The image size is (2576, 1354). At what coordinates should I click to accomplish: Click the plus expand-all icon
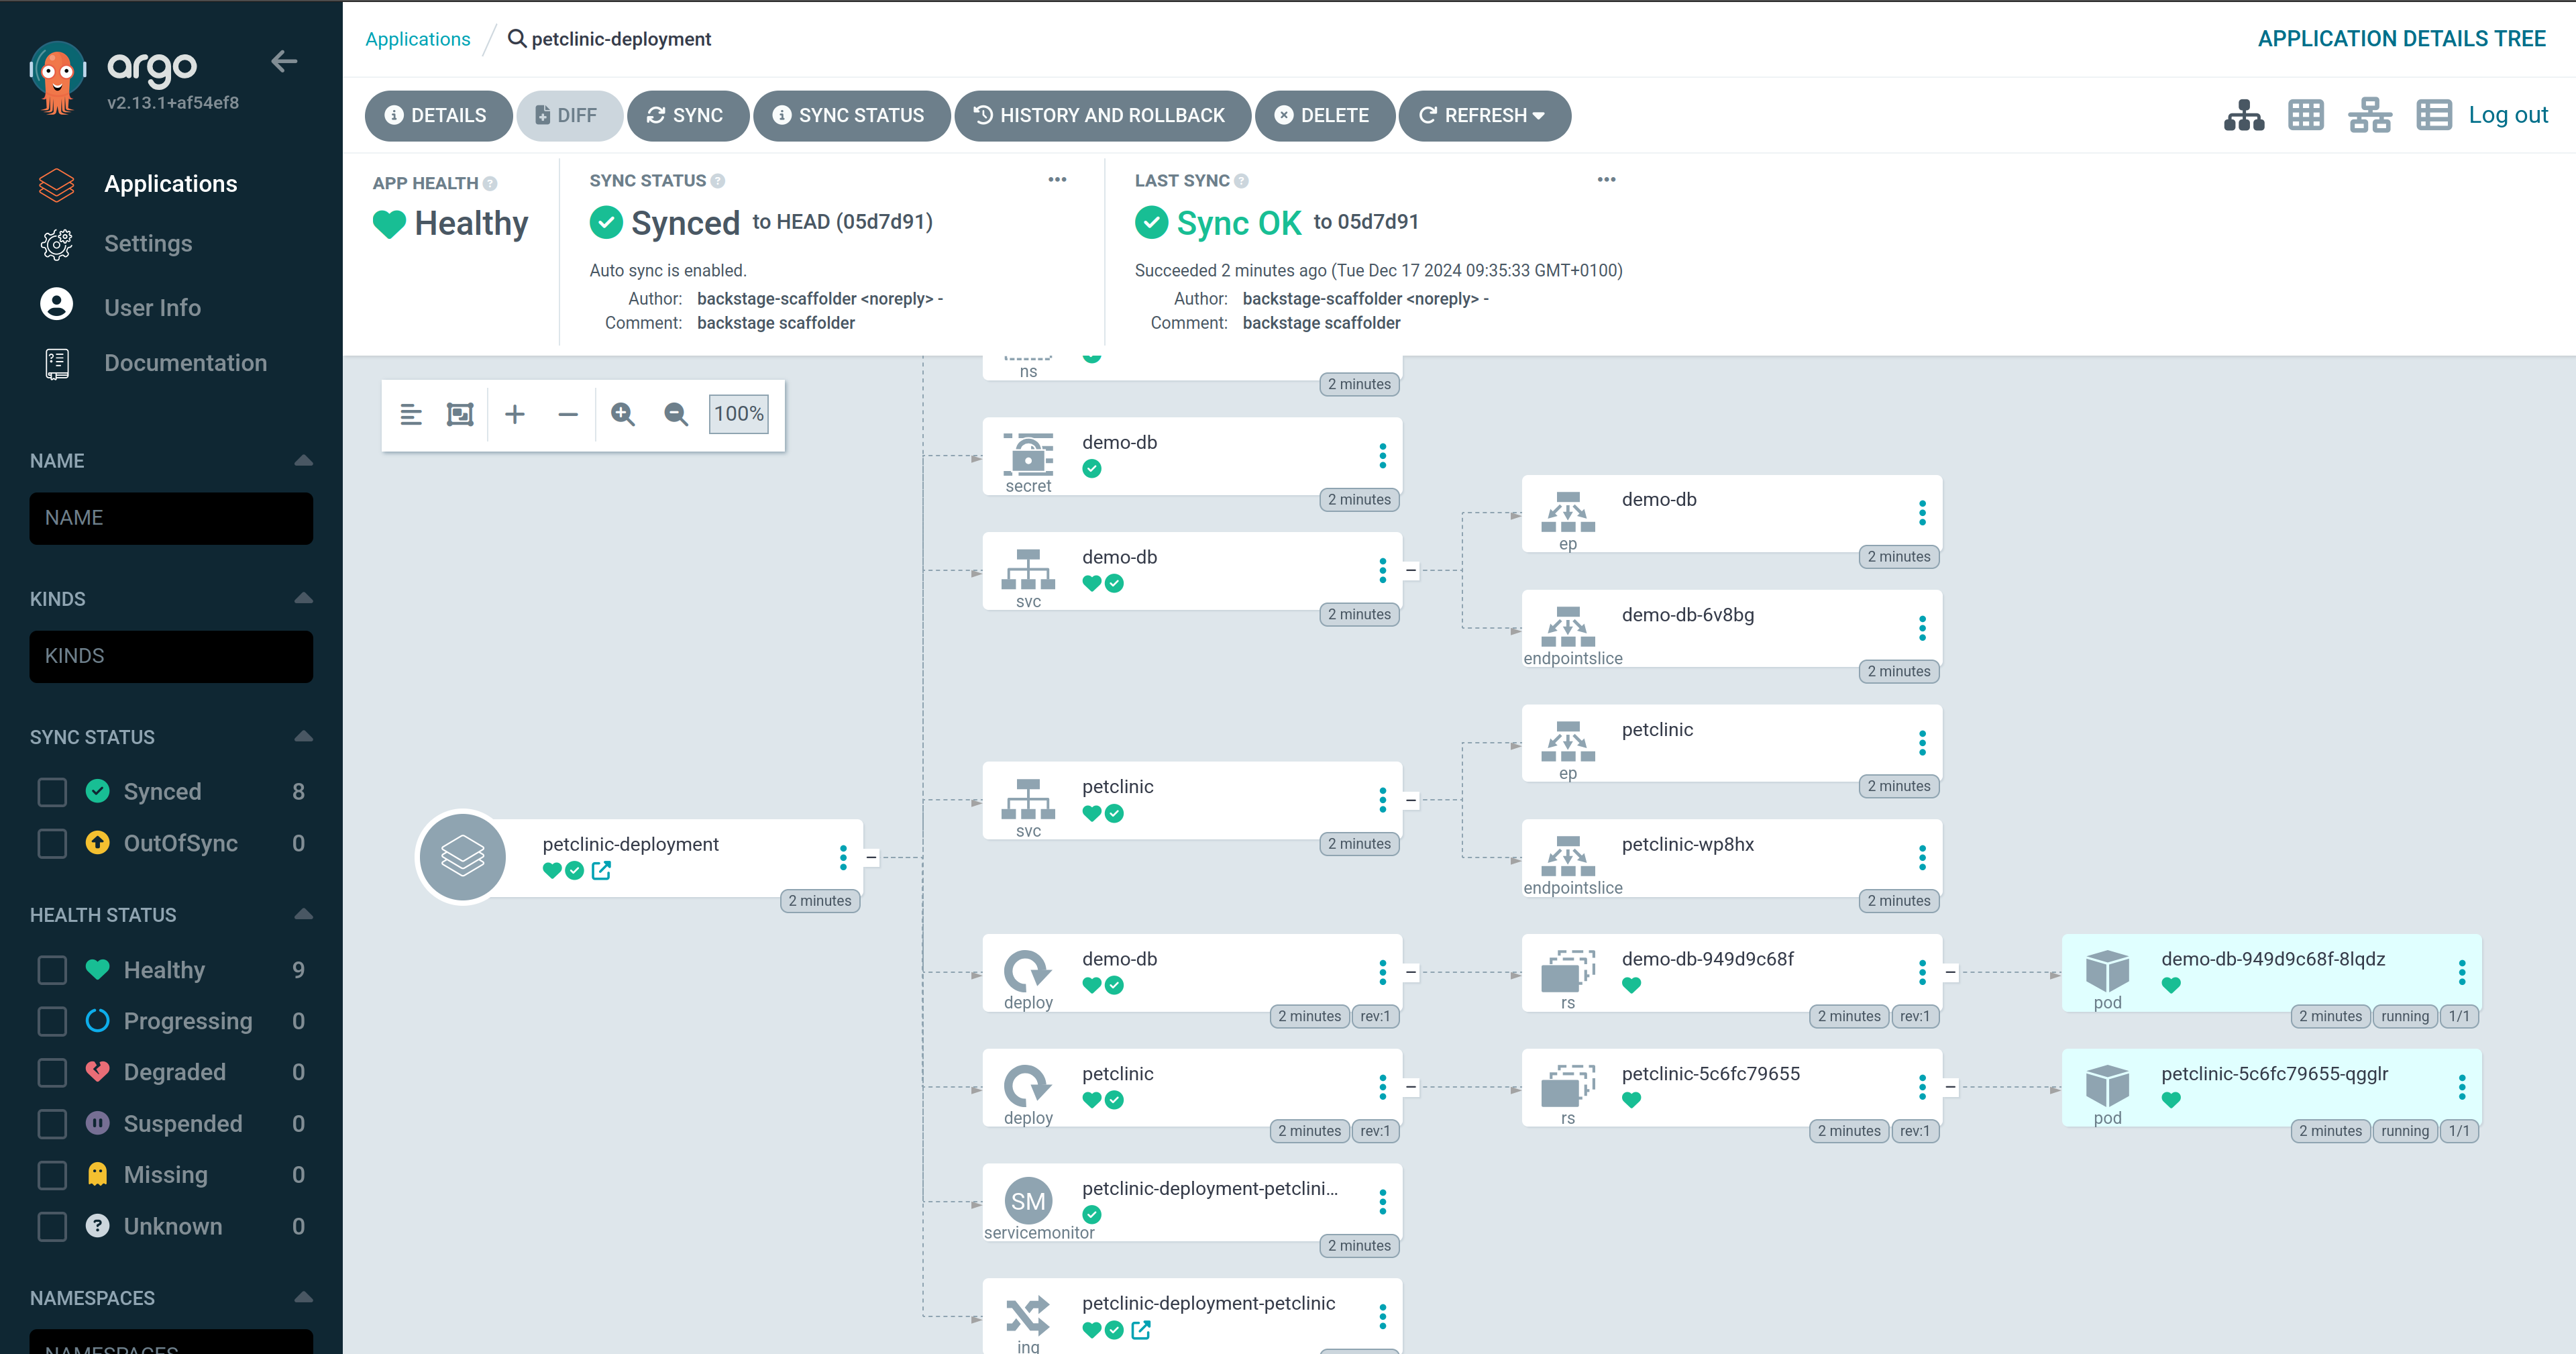tap(515, 414)
